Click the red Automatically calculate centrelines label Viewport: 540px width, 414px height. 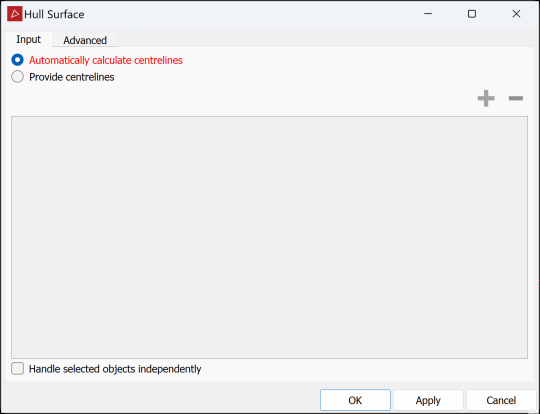pyautogui.click(x=106, y=60)
